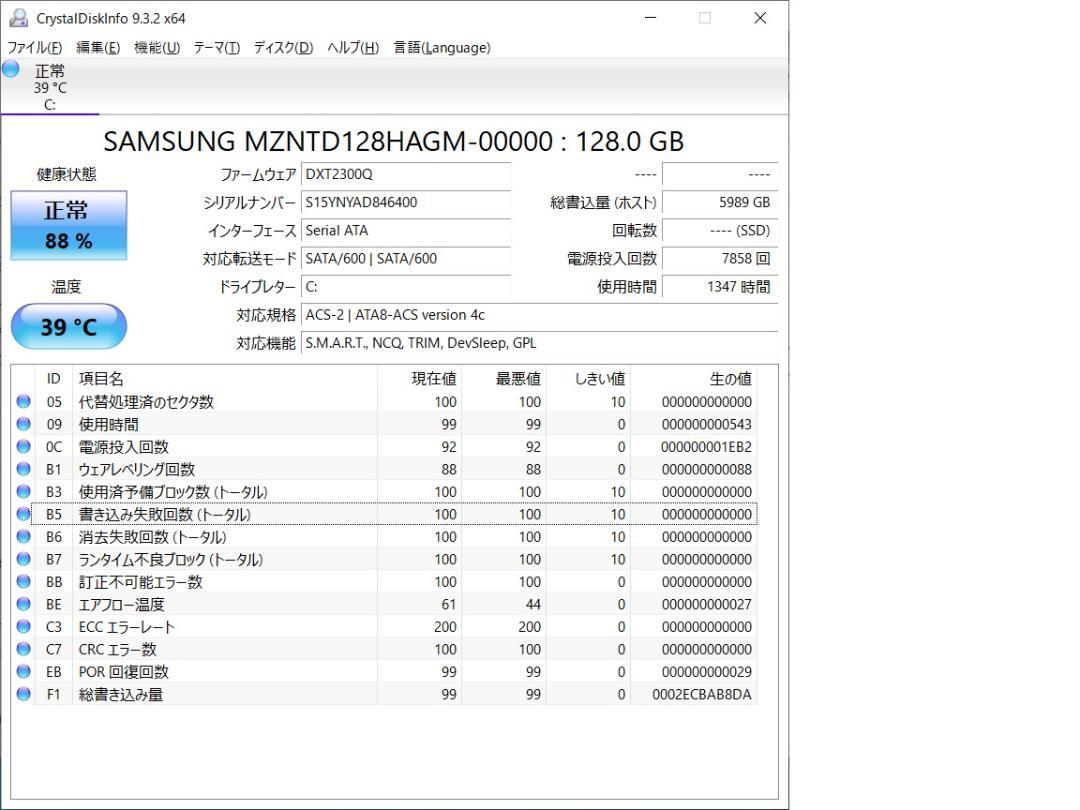The width and height of the screenshot is (1080, 810).
Task: Click the 項目名 column header
Action: (x=225, y=379)
